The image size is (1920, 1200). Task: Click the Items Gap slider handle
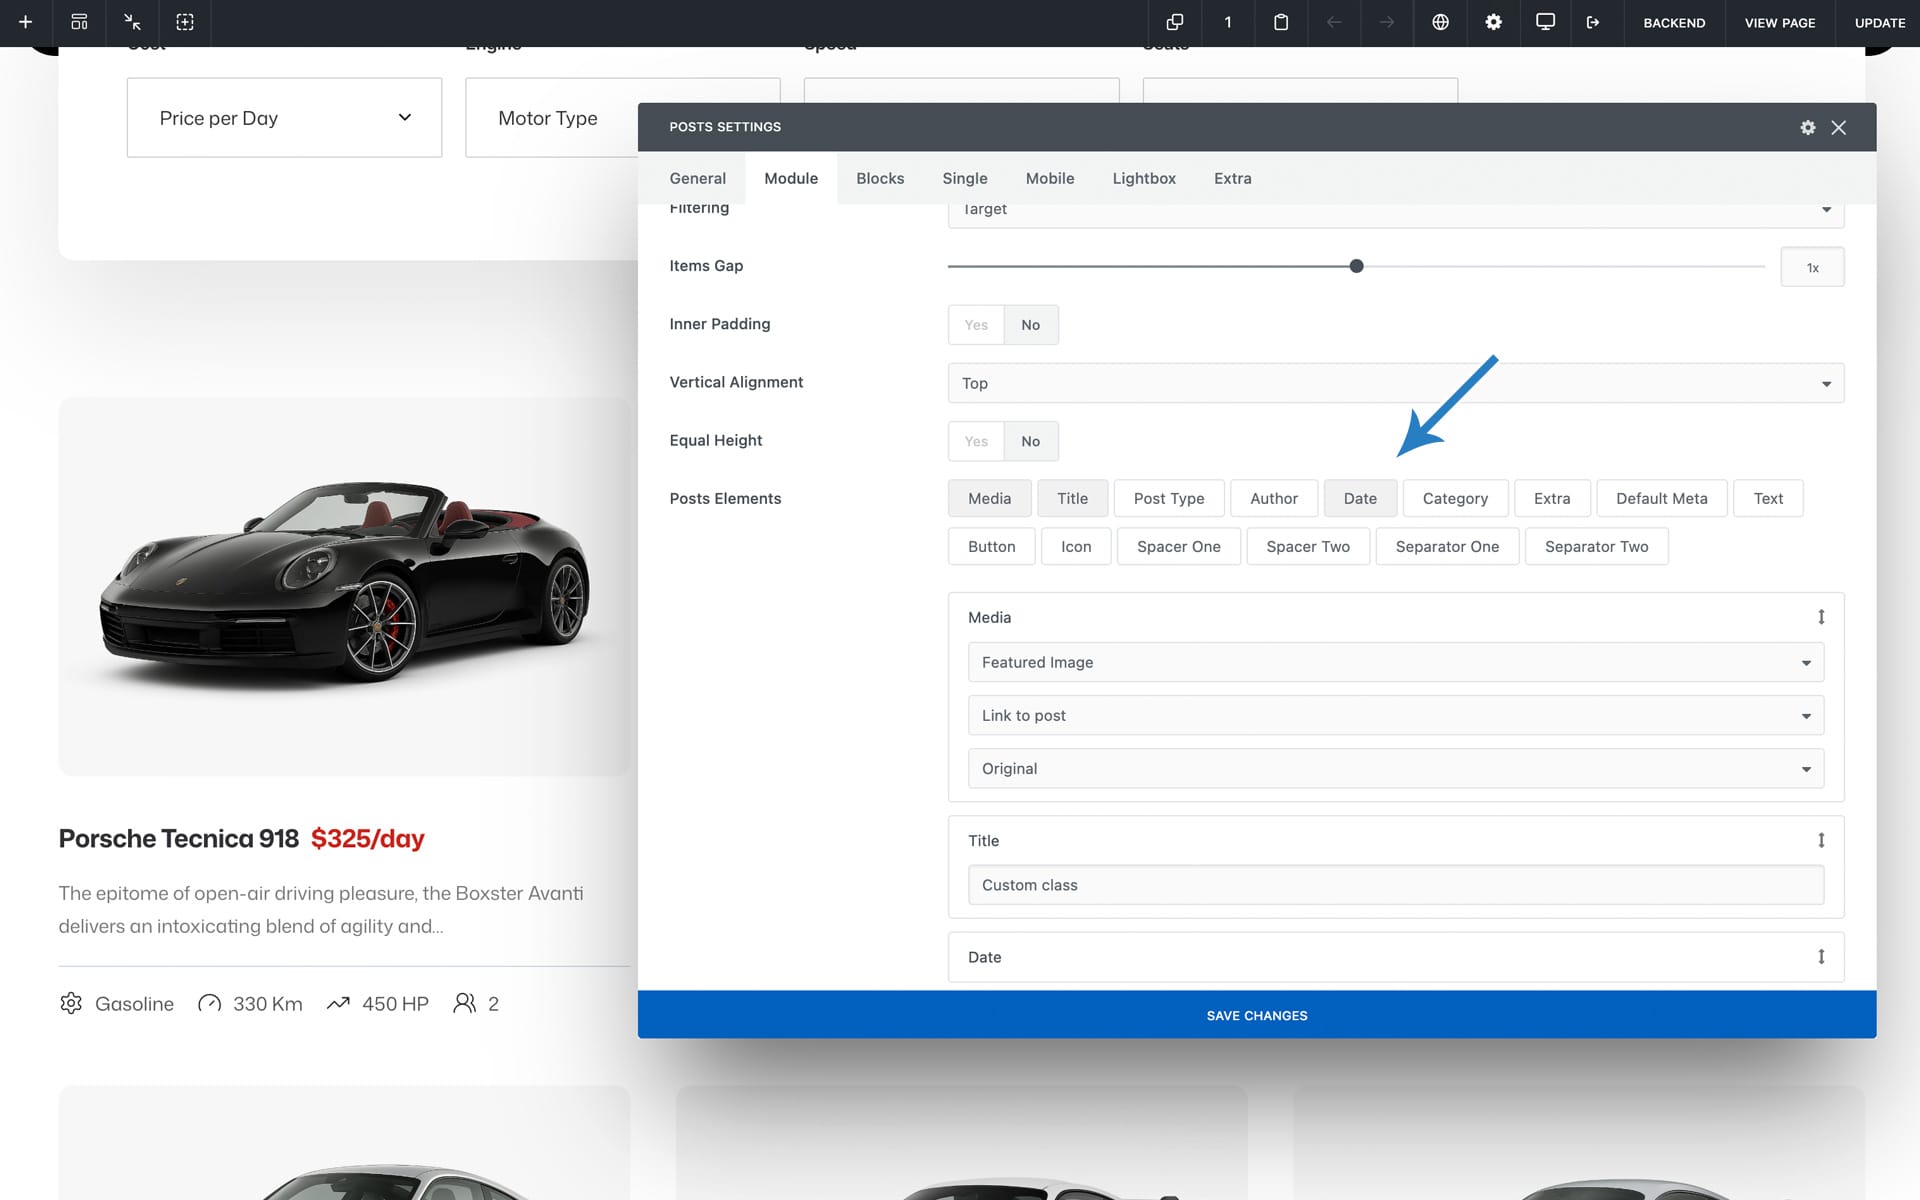click(x=1356, y=266)
